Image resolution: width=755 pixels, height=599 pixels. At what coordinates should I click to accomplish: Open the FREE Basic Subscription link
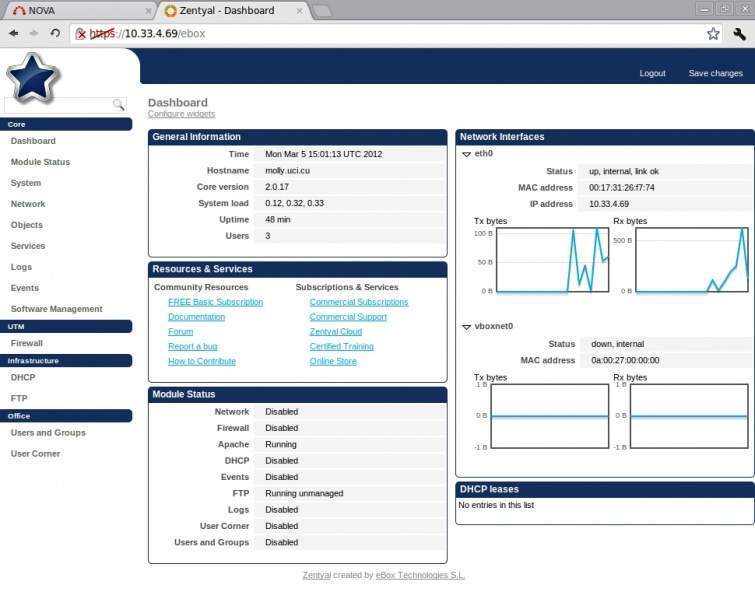click(216, 302)
